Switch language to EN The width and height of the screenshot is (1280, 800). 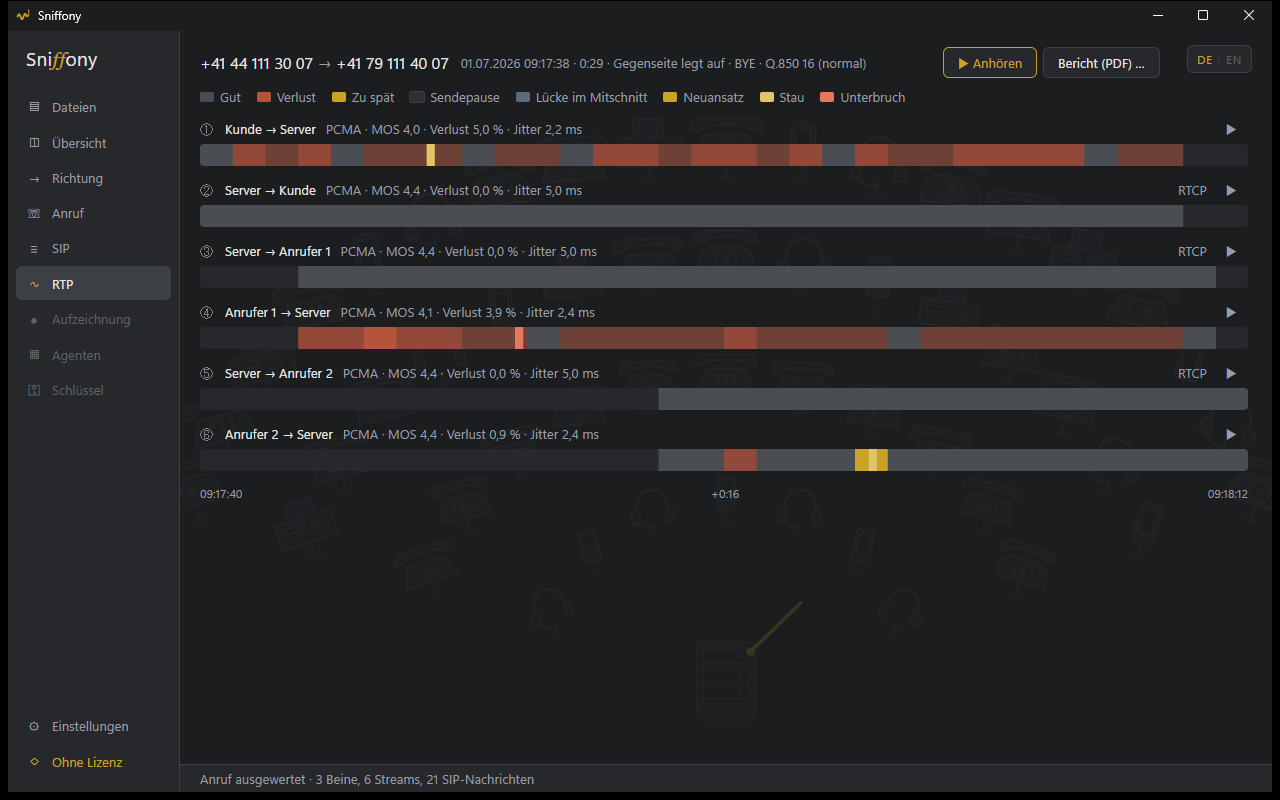pyautogui.click(x=1234, y=60)
